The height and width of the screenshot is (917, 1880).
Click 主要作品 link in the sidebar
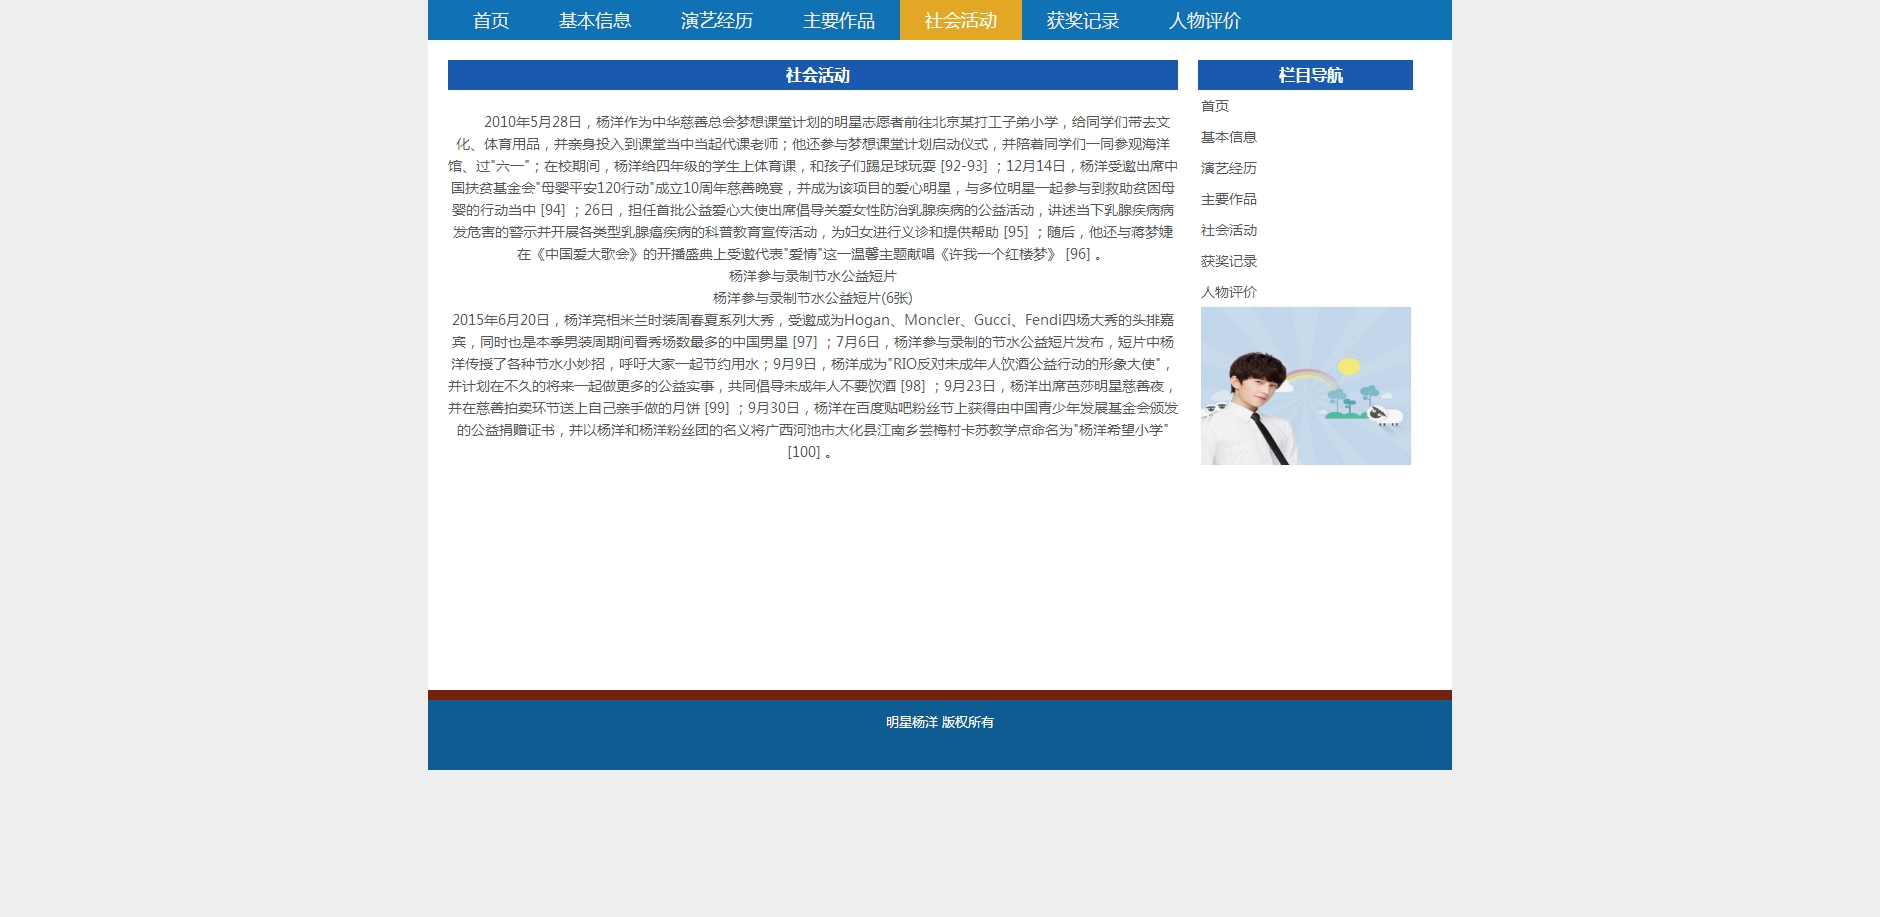pyautogui.click(x=1228, y=199)
